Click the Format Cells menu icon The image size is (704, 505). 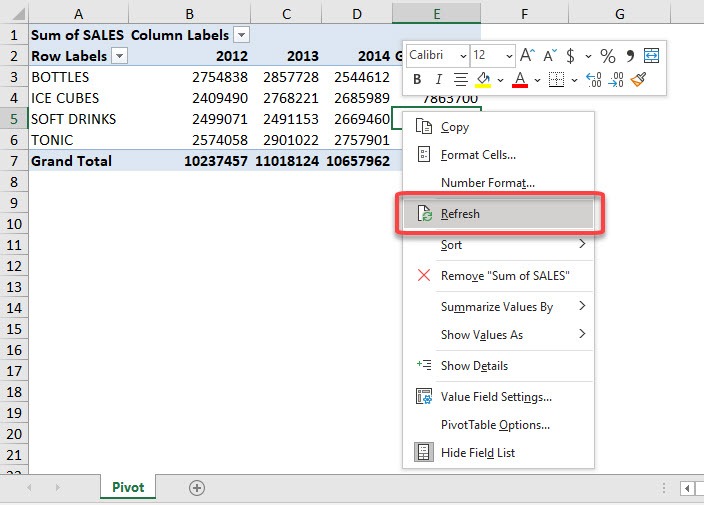424,154
